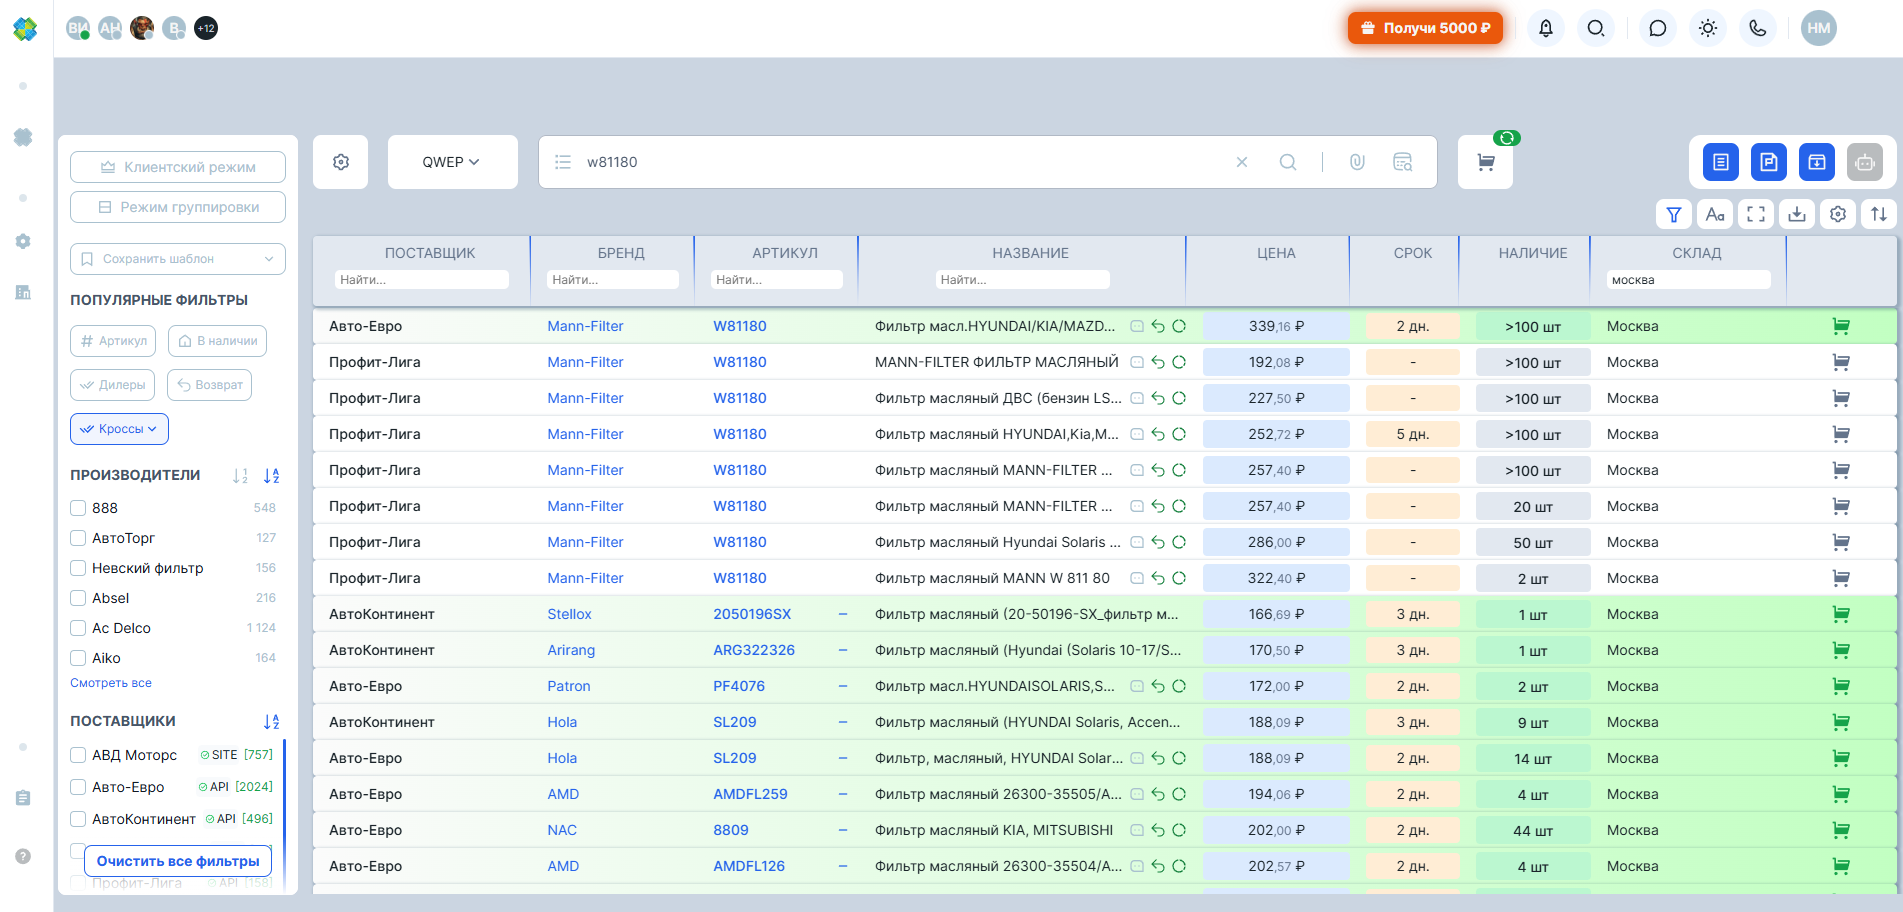Clear the w81180 search query

coord(1242,162)
